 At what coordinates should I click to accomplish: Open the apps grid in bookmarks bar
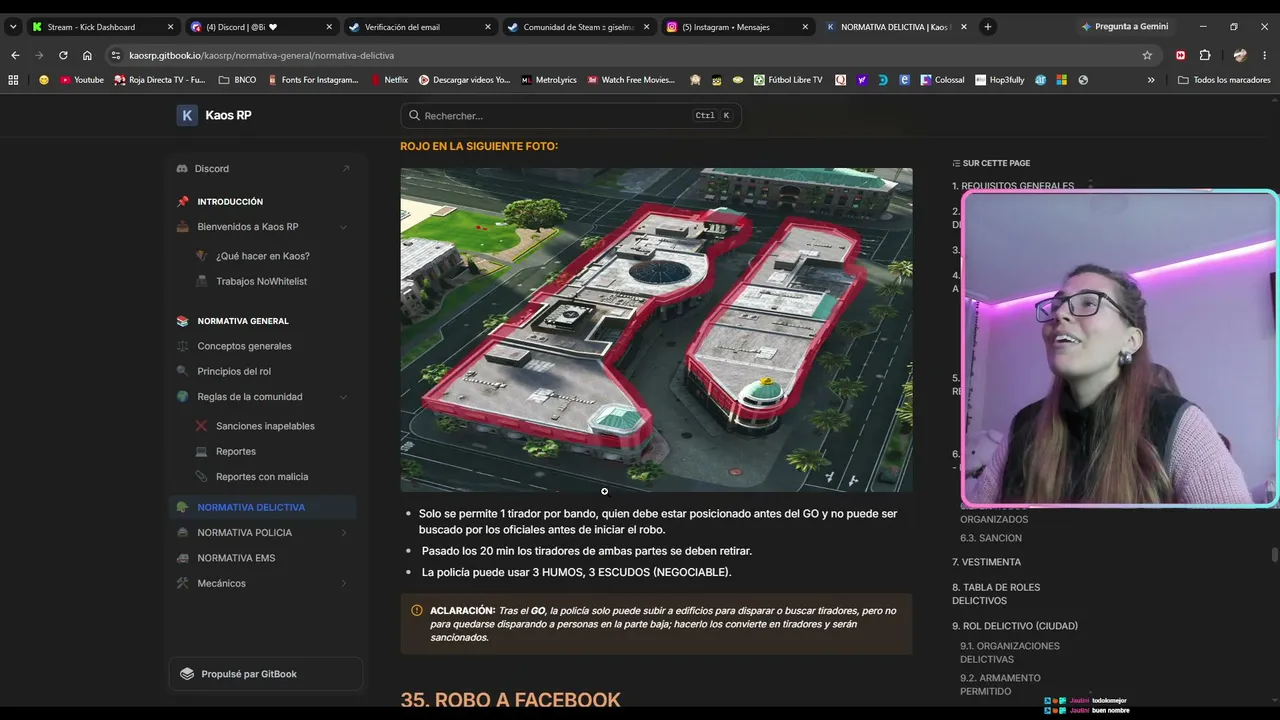coord(14,80)
